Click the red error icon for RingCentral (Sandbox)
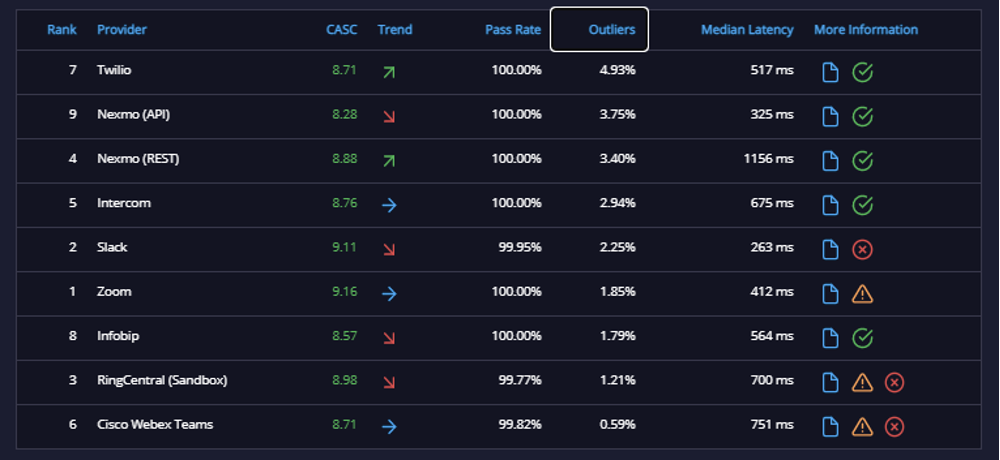The width and height of the screenshot is (1000, 460). (x=894, y=382)
